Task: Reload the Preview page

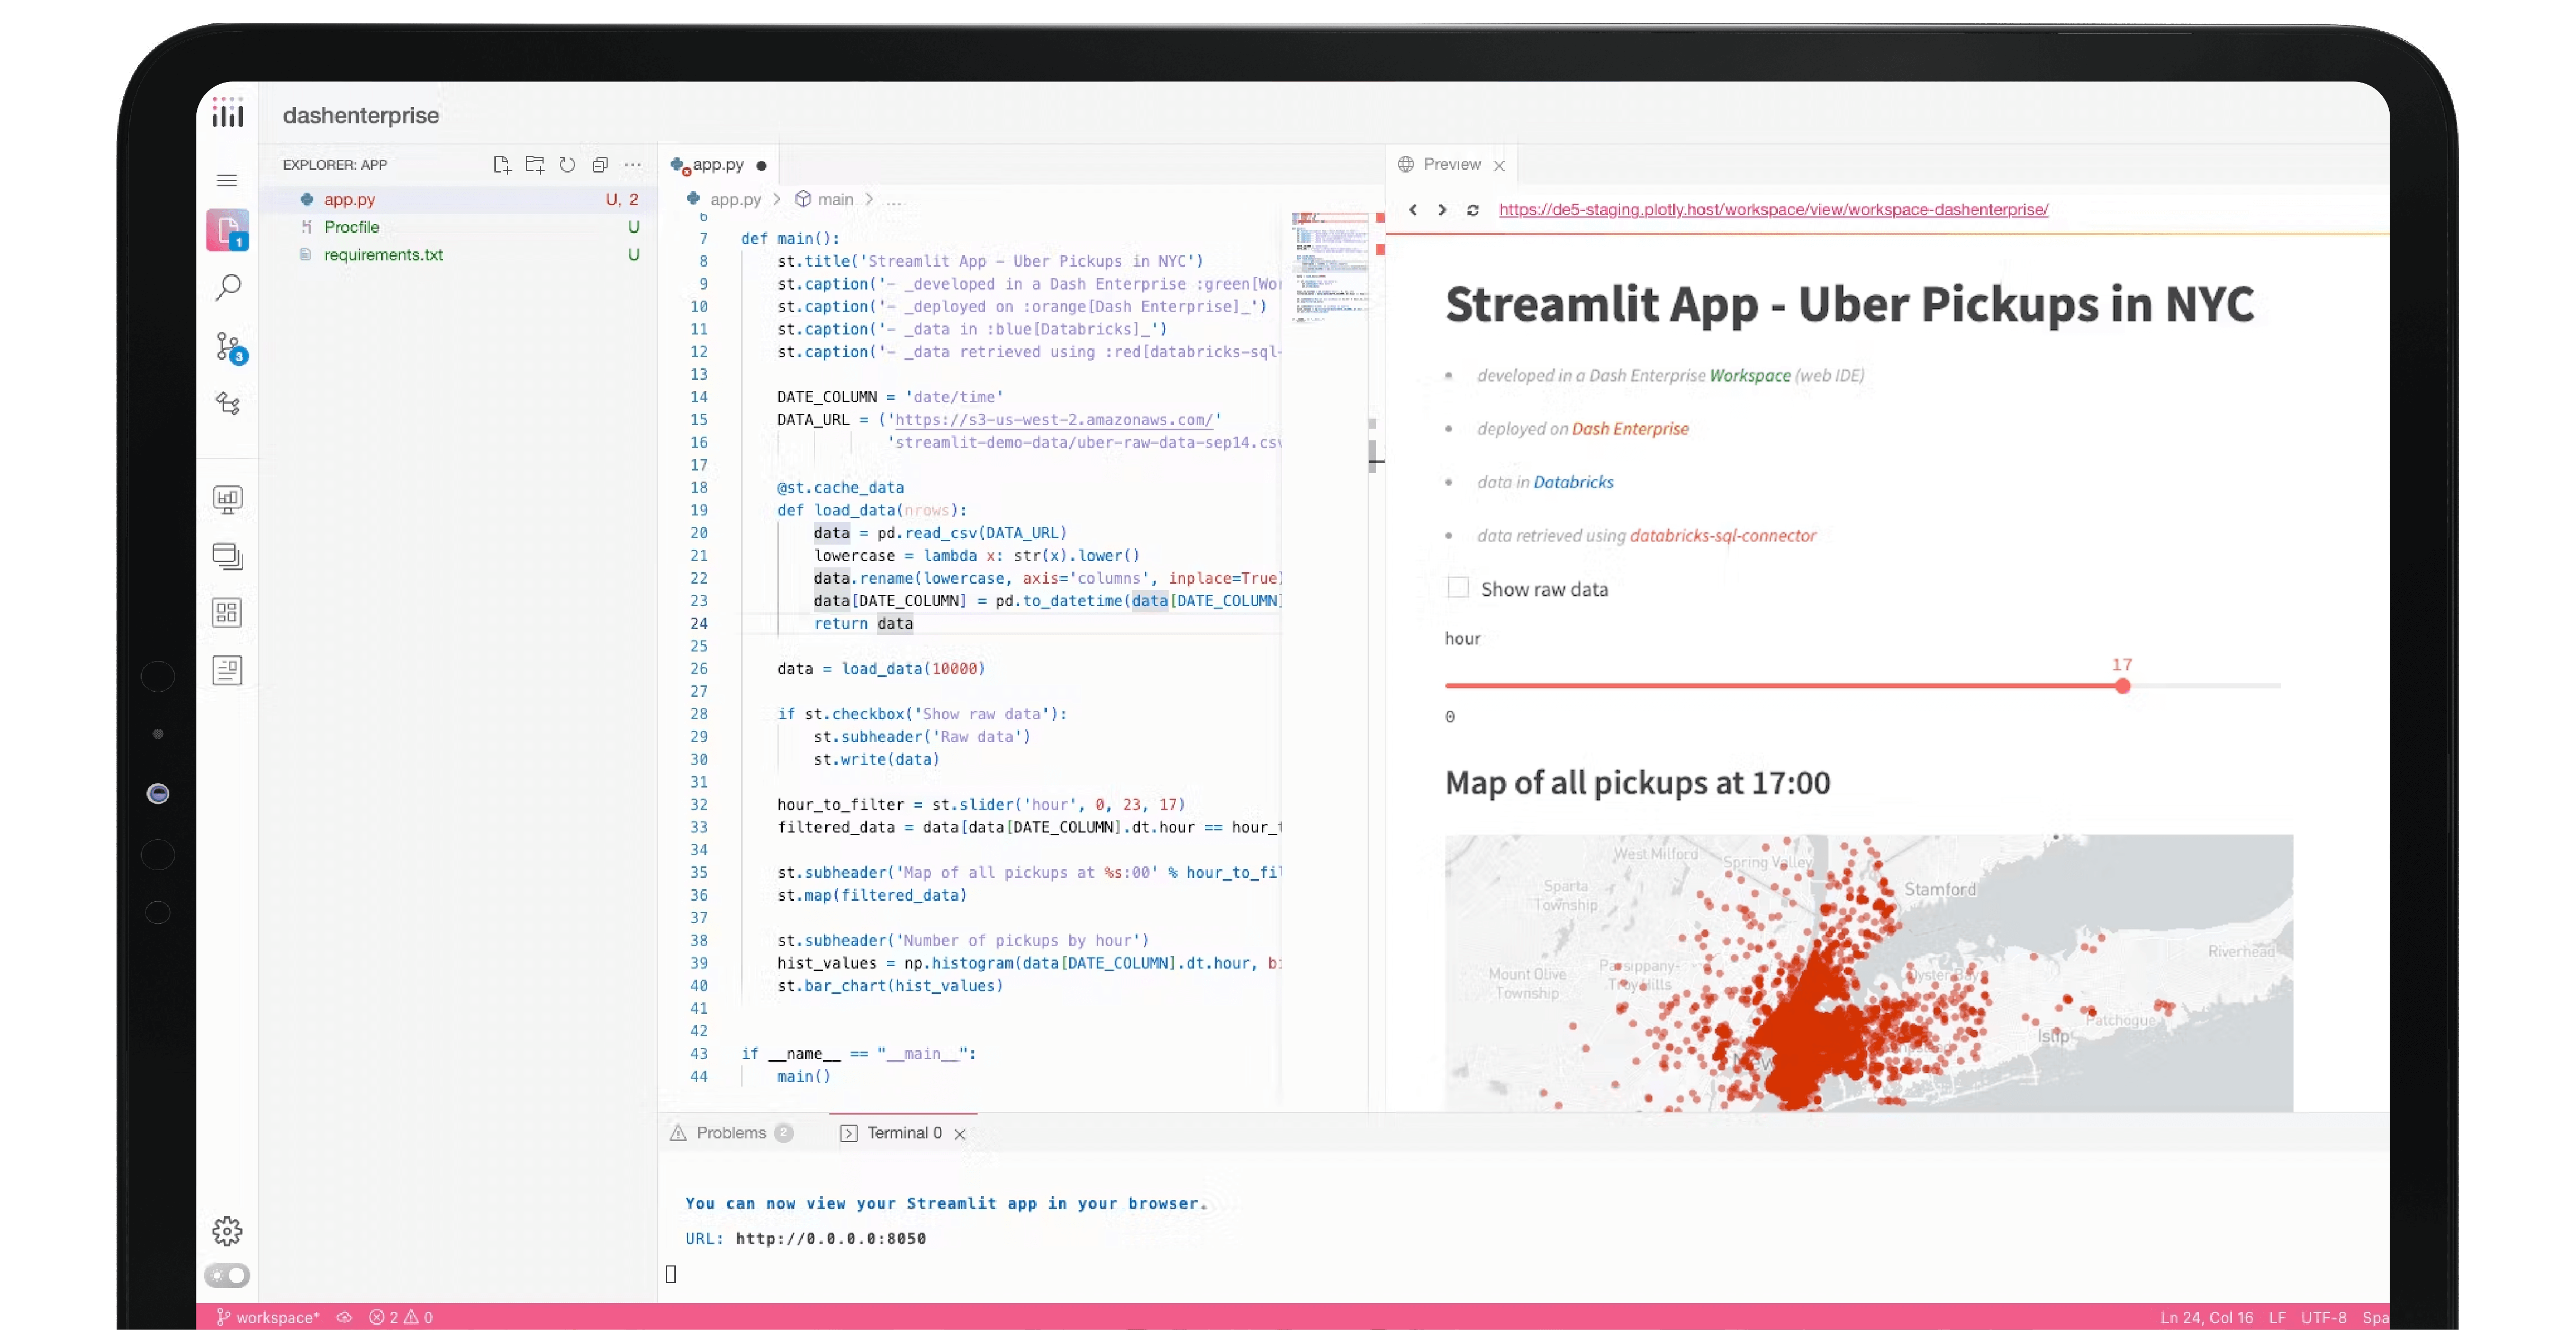Action: pos(1473,210)
